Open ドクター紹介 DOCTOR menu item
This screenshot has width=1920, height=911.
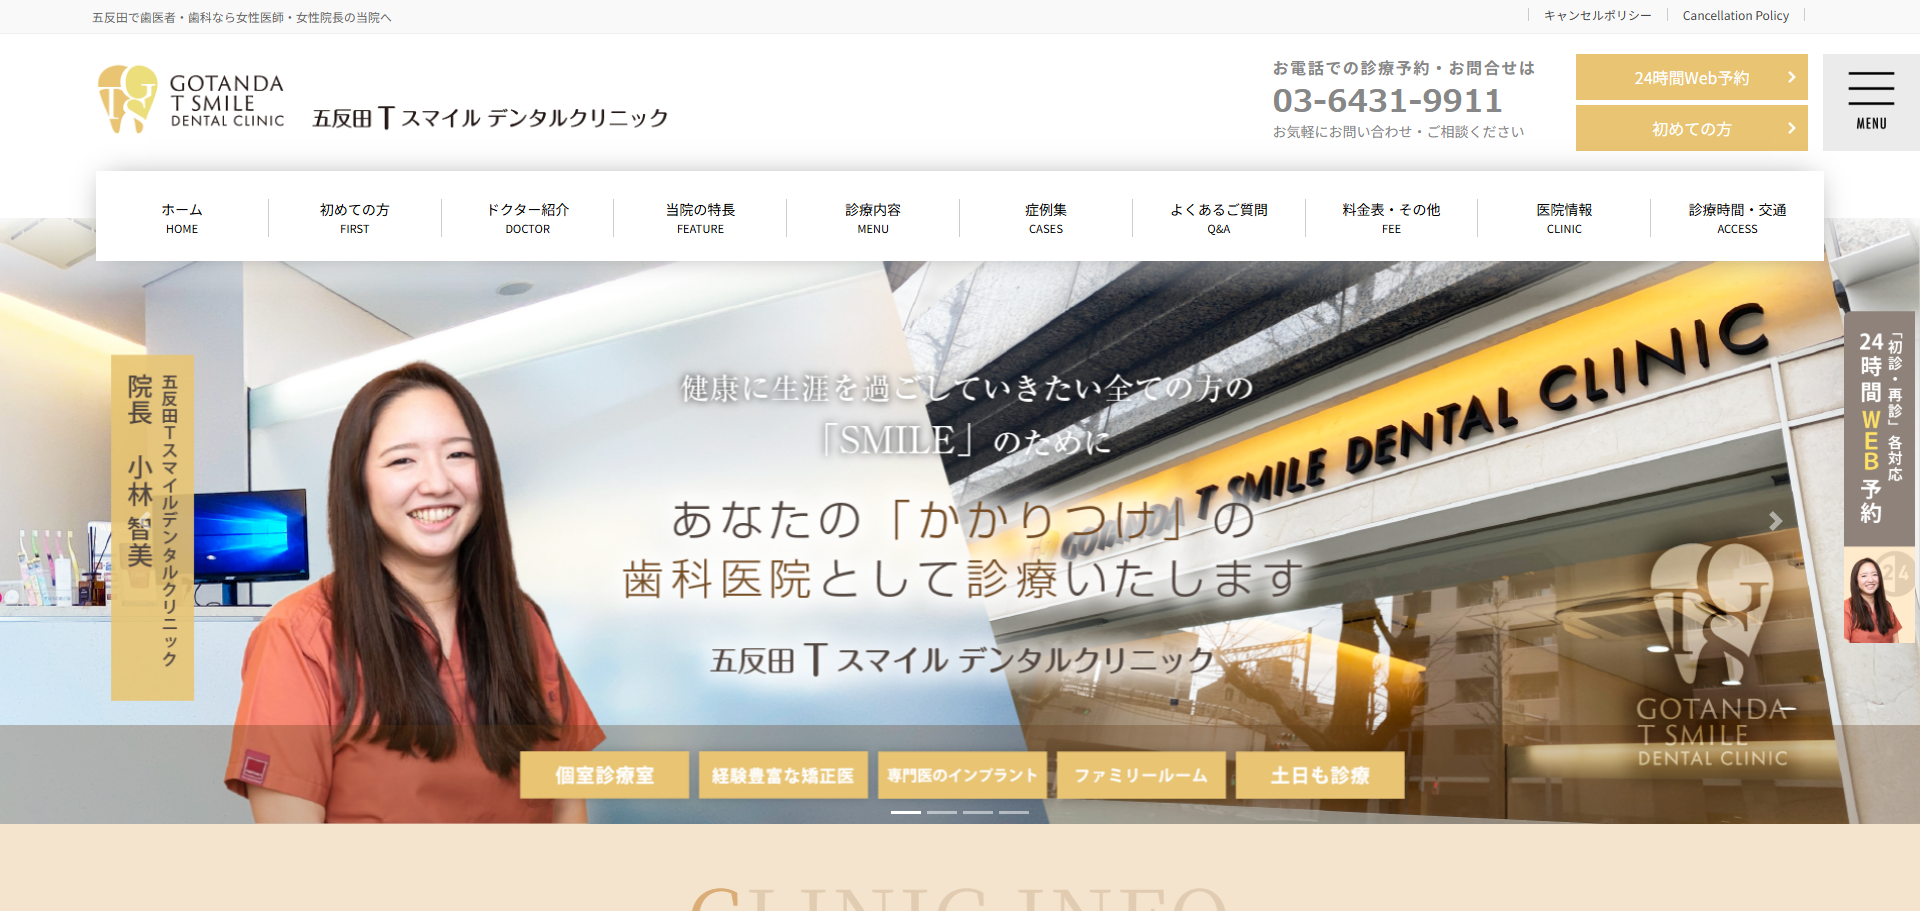(528, 218)
